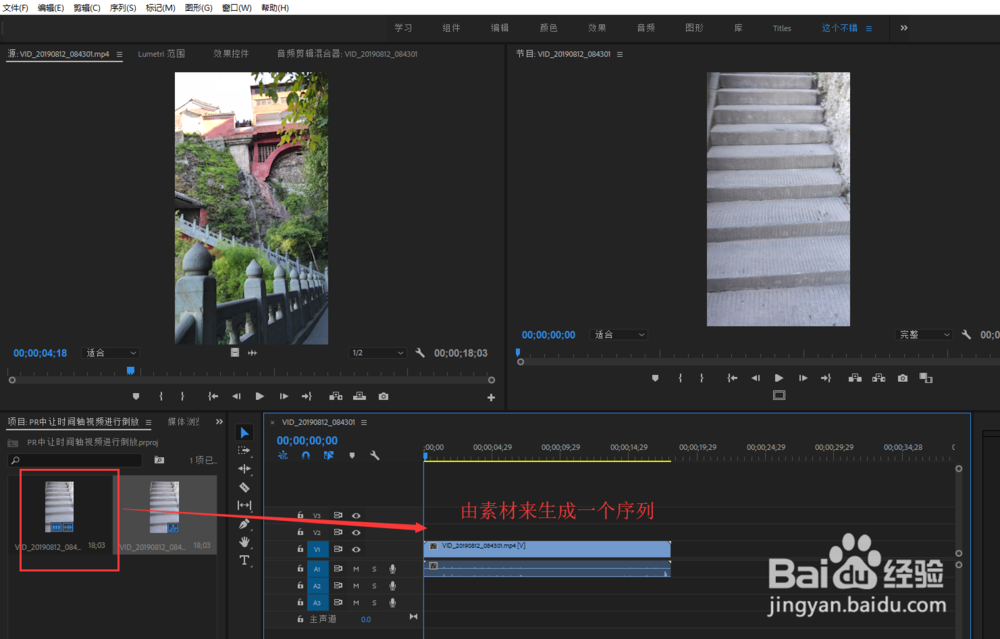Select the Track Select Forward tool
This screenshot has width=1000, height=639.
click(x=244, y=450)
